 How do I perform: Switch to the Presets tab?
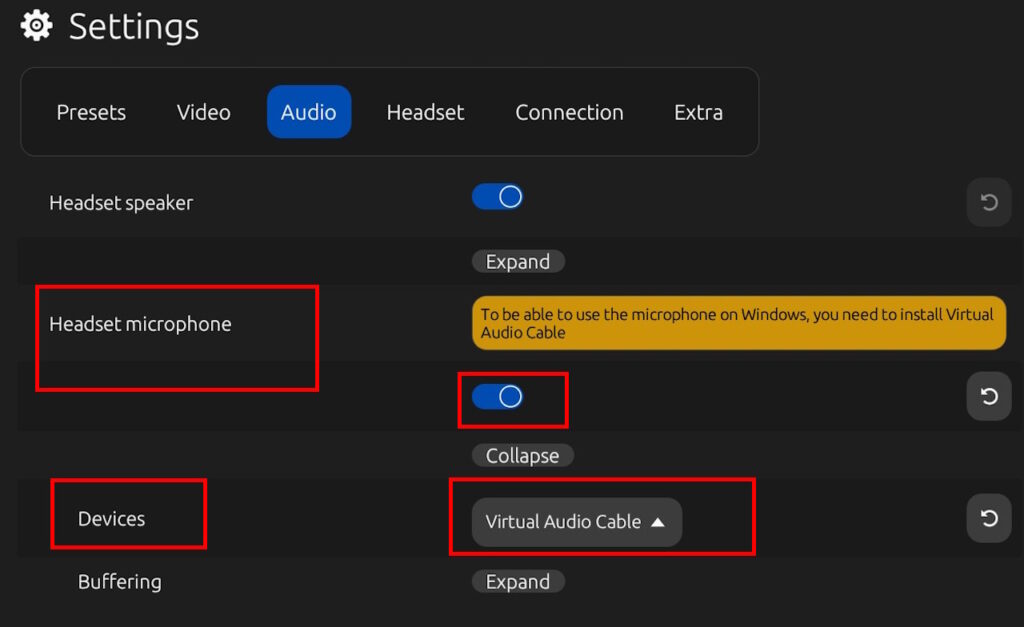[x=91, y=112]
